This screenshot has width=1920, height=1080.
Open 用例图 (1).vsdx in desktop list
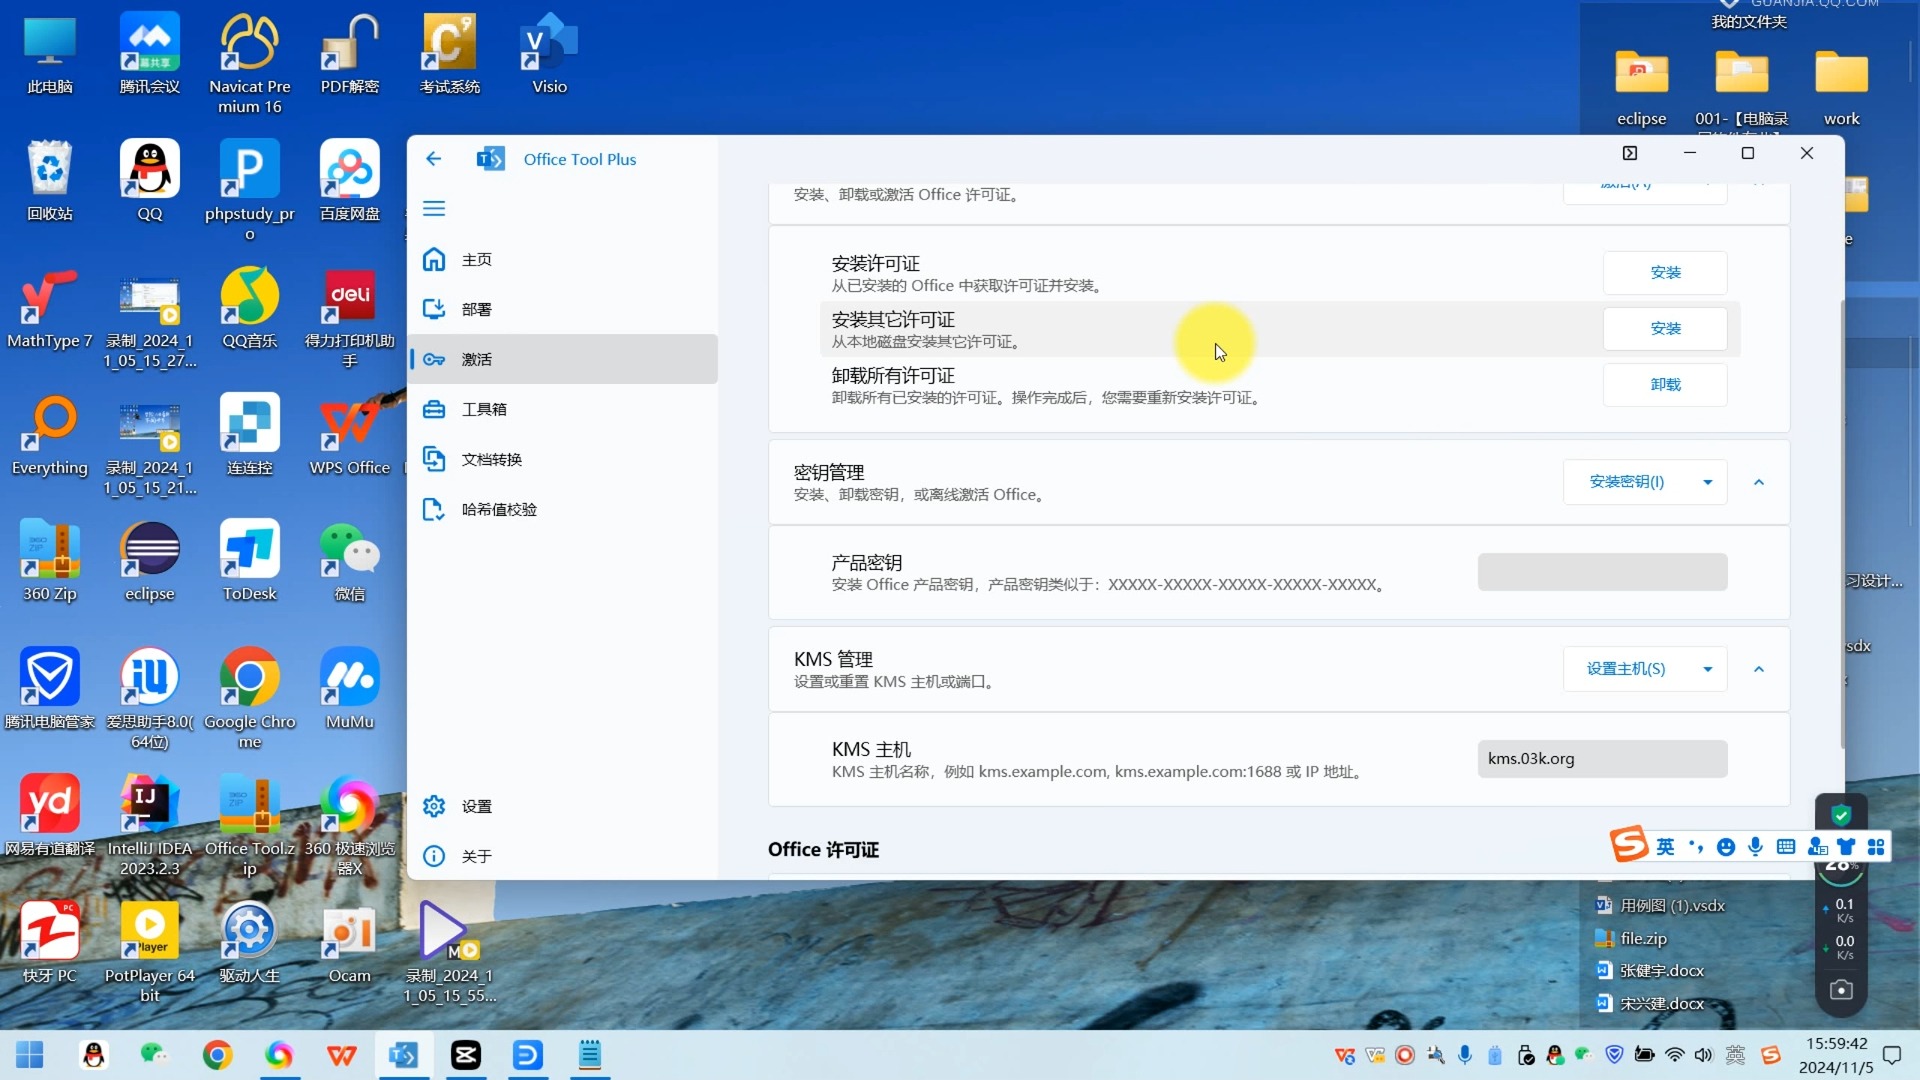click(x=1661, y=906)
